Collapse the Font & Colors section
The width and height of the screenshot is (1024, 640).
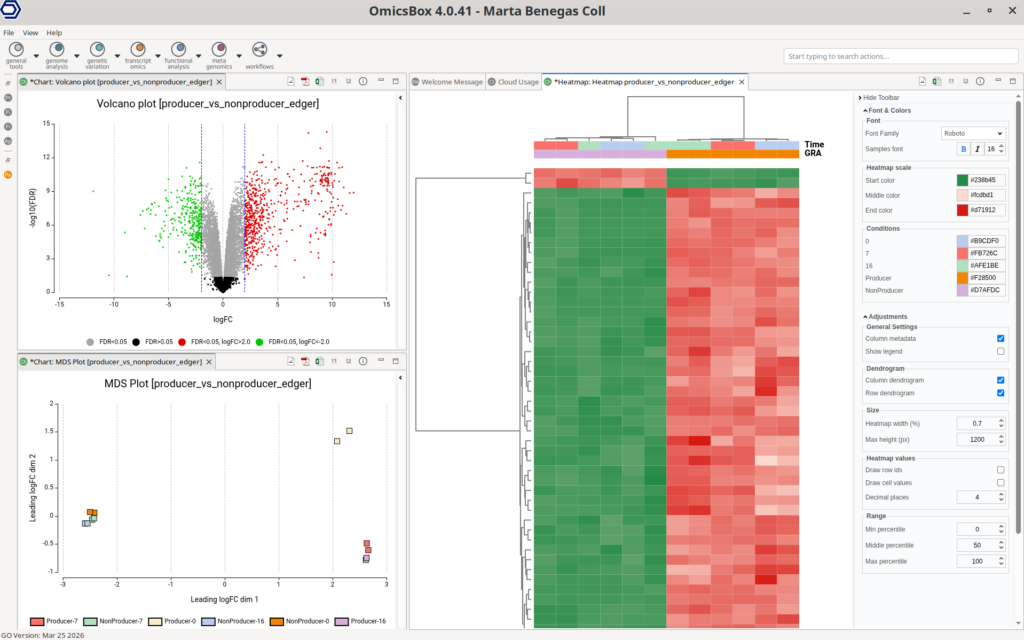point(866,110)
